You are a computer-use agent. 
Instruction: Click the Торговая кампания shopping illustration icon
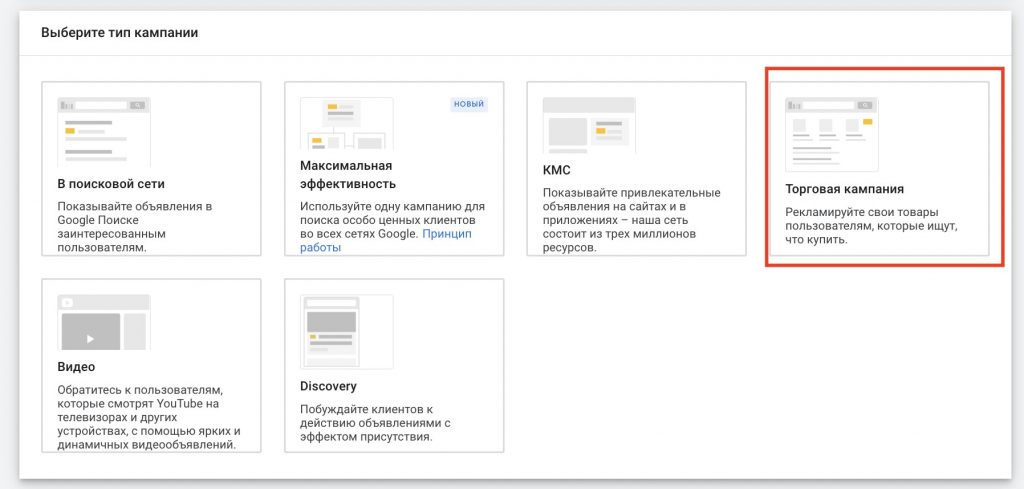(831, 134)
